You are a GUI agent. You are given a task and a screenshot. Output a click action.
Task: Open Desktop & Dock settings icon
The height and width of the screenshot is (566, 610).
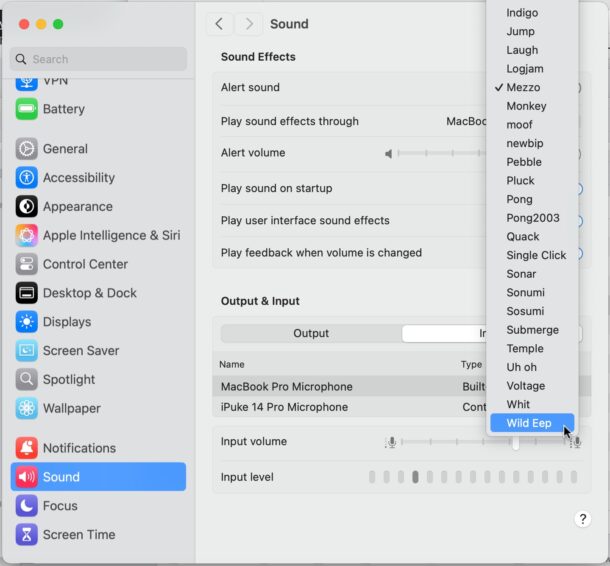coord(26,293)
